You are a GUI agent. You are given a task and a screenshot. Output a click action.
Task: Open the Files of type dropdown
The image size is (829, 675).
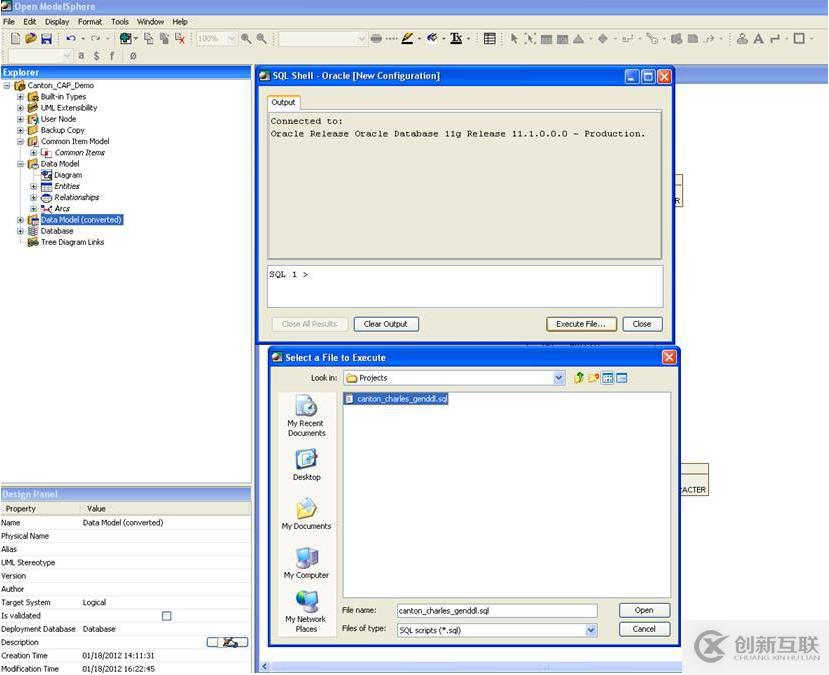pyautogui.click(x=592, y=629)
